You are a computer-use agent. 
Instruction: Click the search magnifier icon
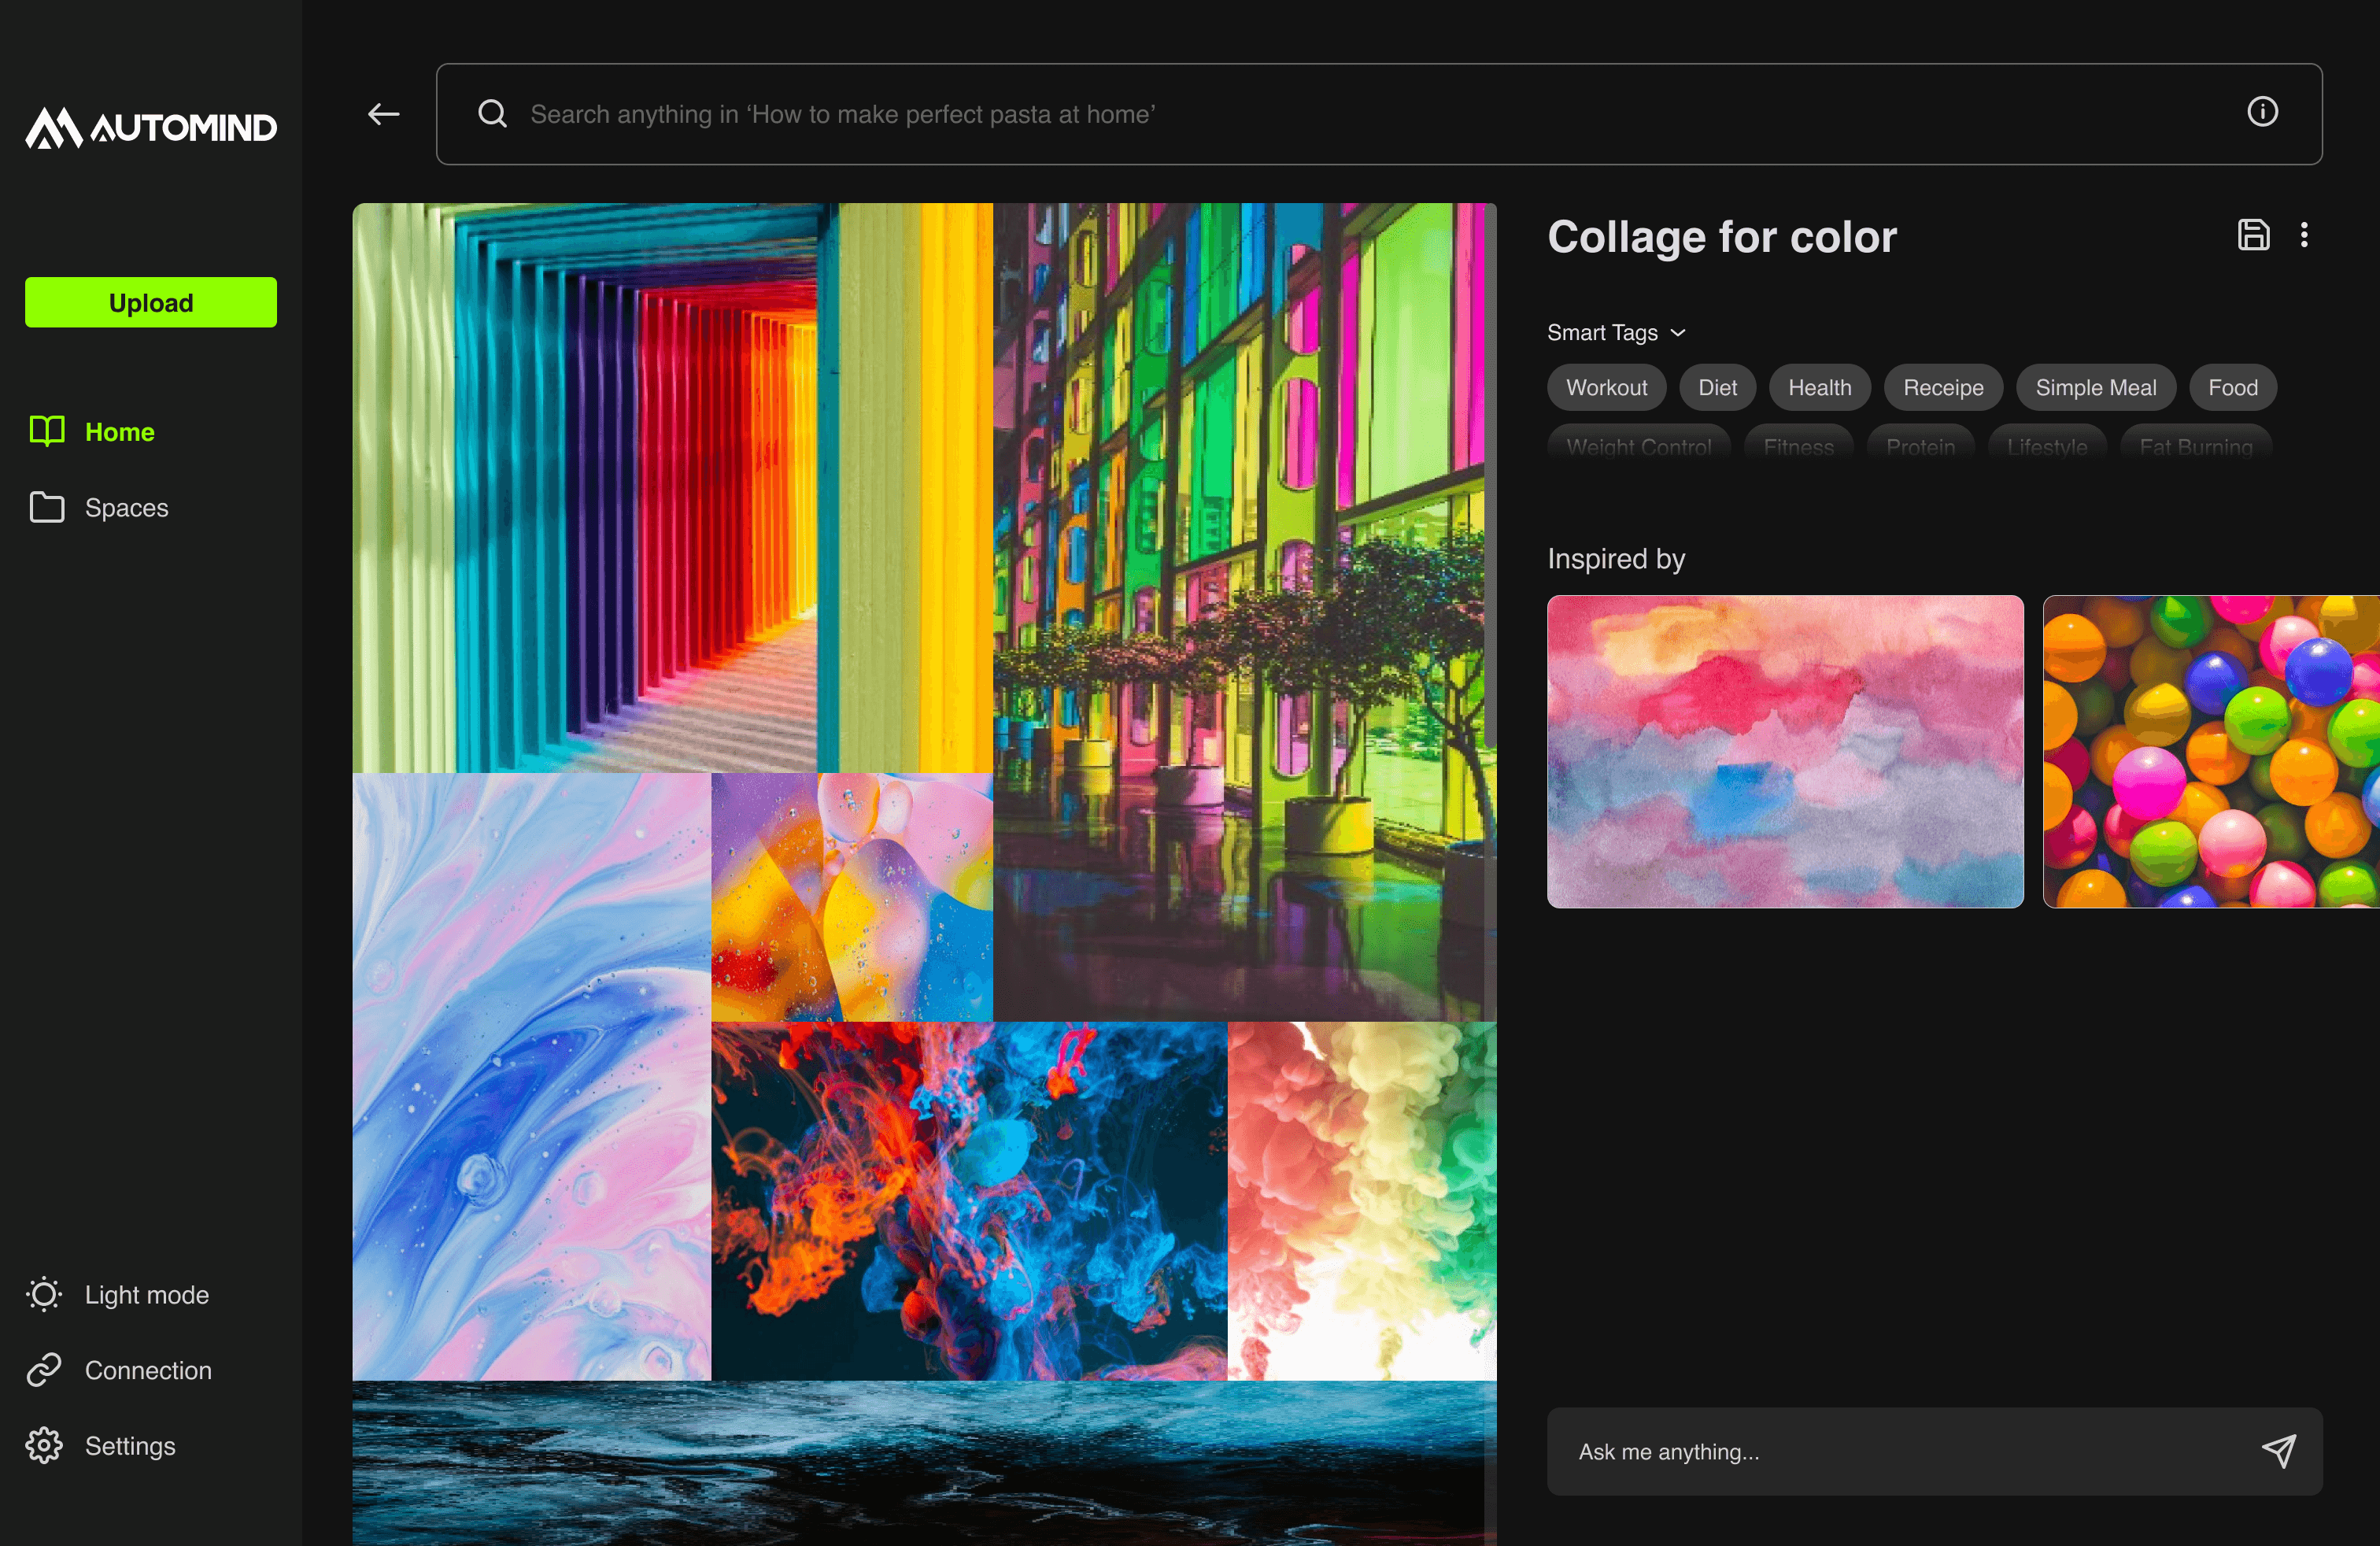click(492, 114)
